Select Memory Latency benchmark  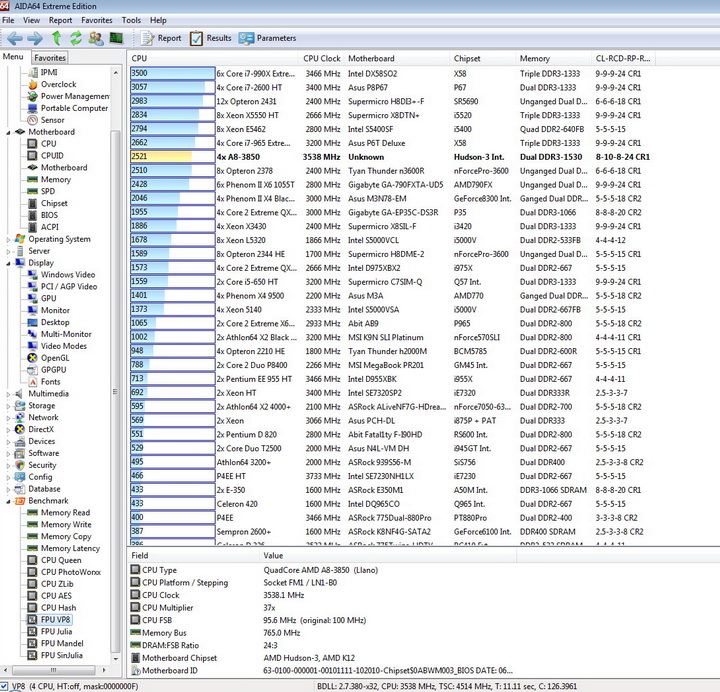point(70,548)
